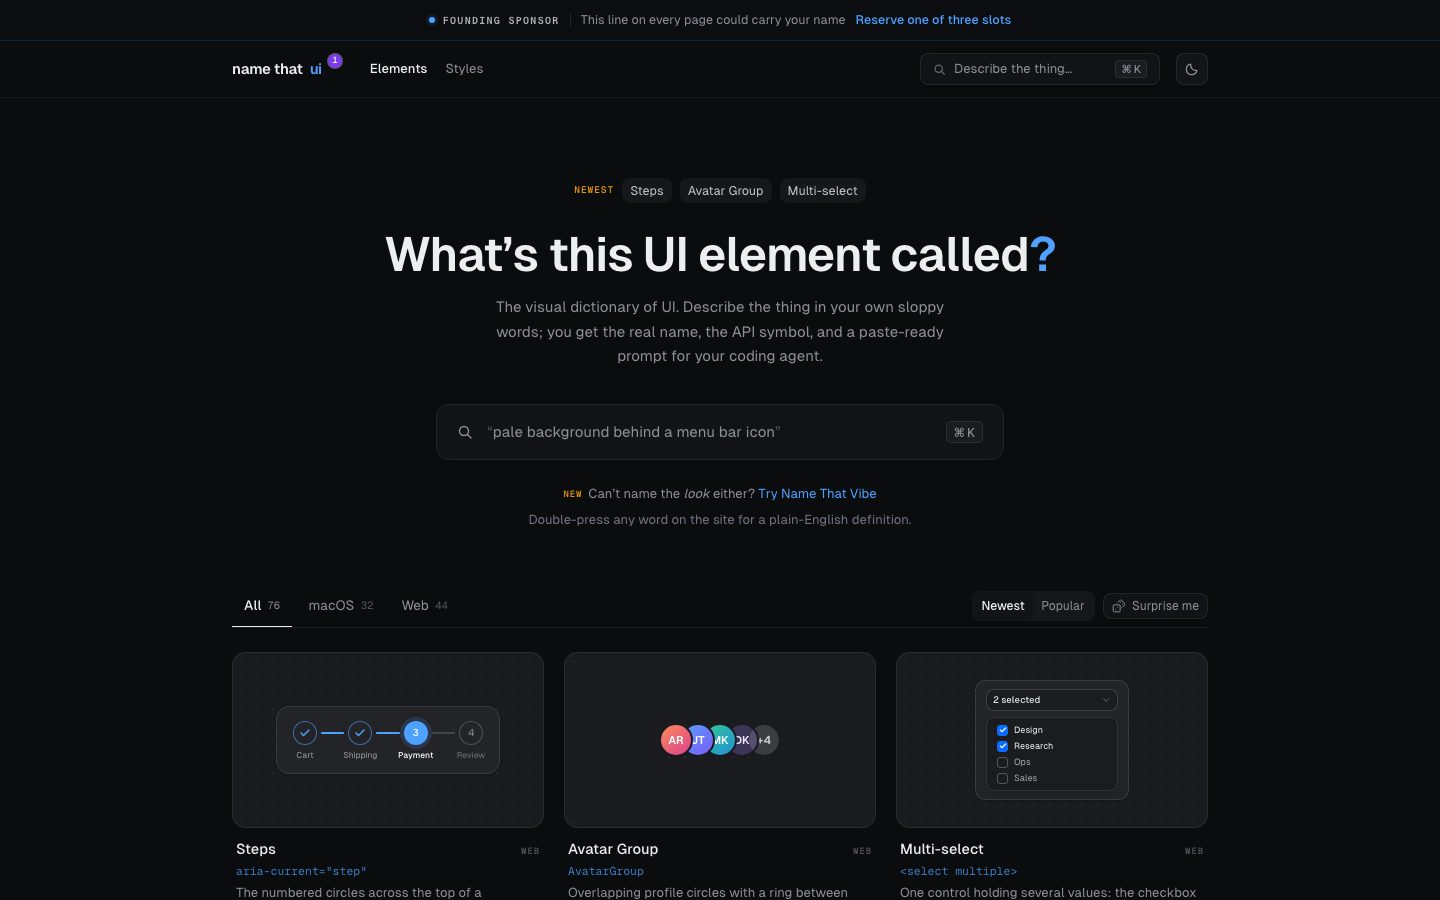Open the Styles nav item
This screenshot has width=1440, height=900.
point(464,69)
